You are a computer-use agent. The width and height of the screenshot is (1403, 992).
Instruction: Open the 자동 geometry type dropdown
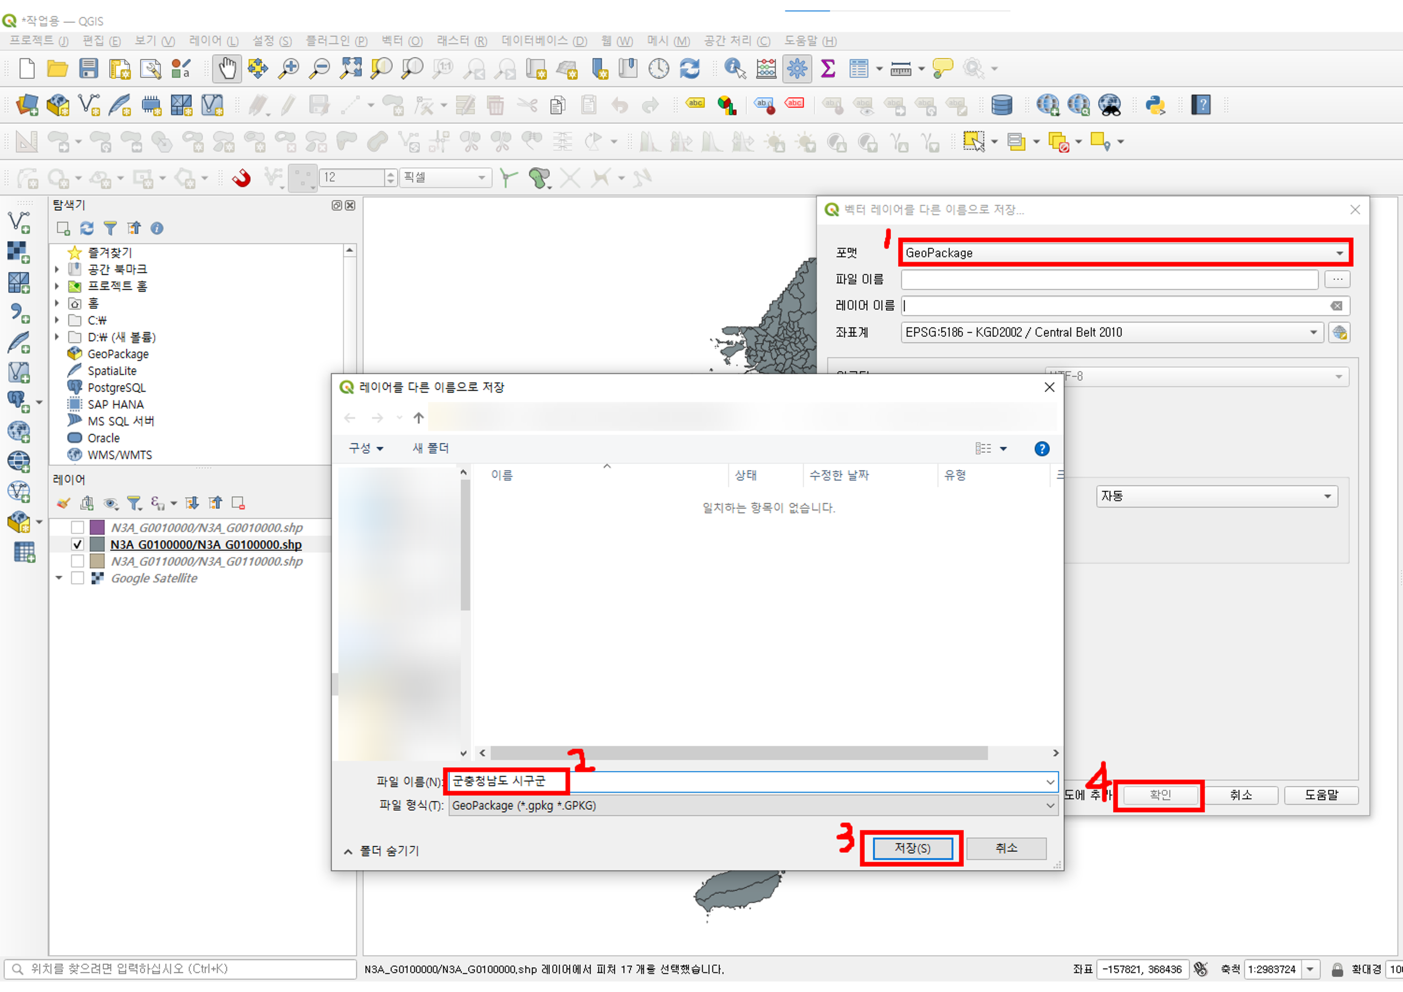click(1216, 496)
